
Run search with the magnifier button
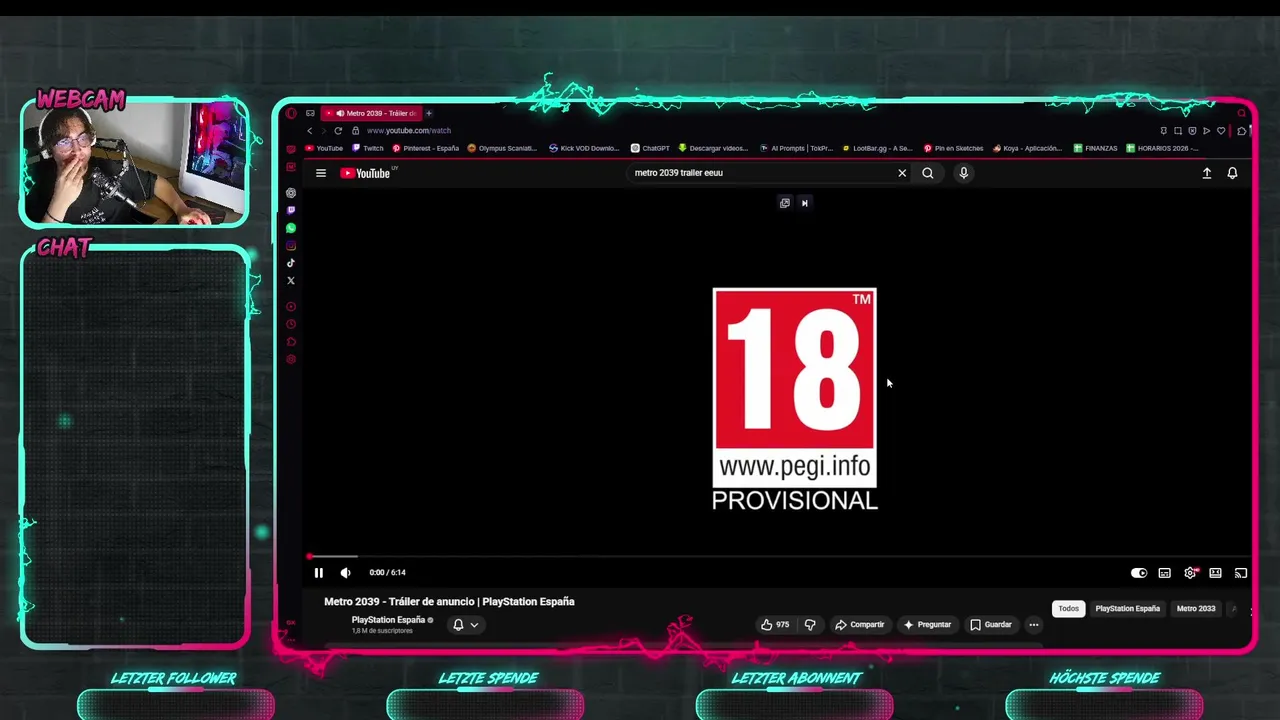[928, 173]
